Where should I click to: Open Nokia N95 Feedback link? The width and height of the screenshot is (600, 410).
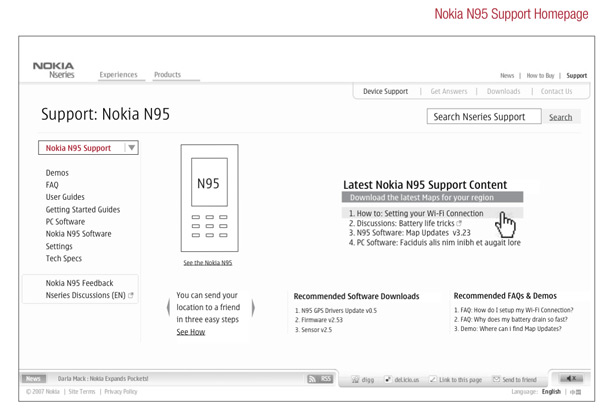point(79,283)
